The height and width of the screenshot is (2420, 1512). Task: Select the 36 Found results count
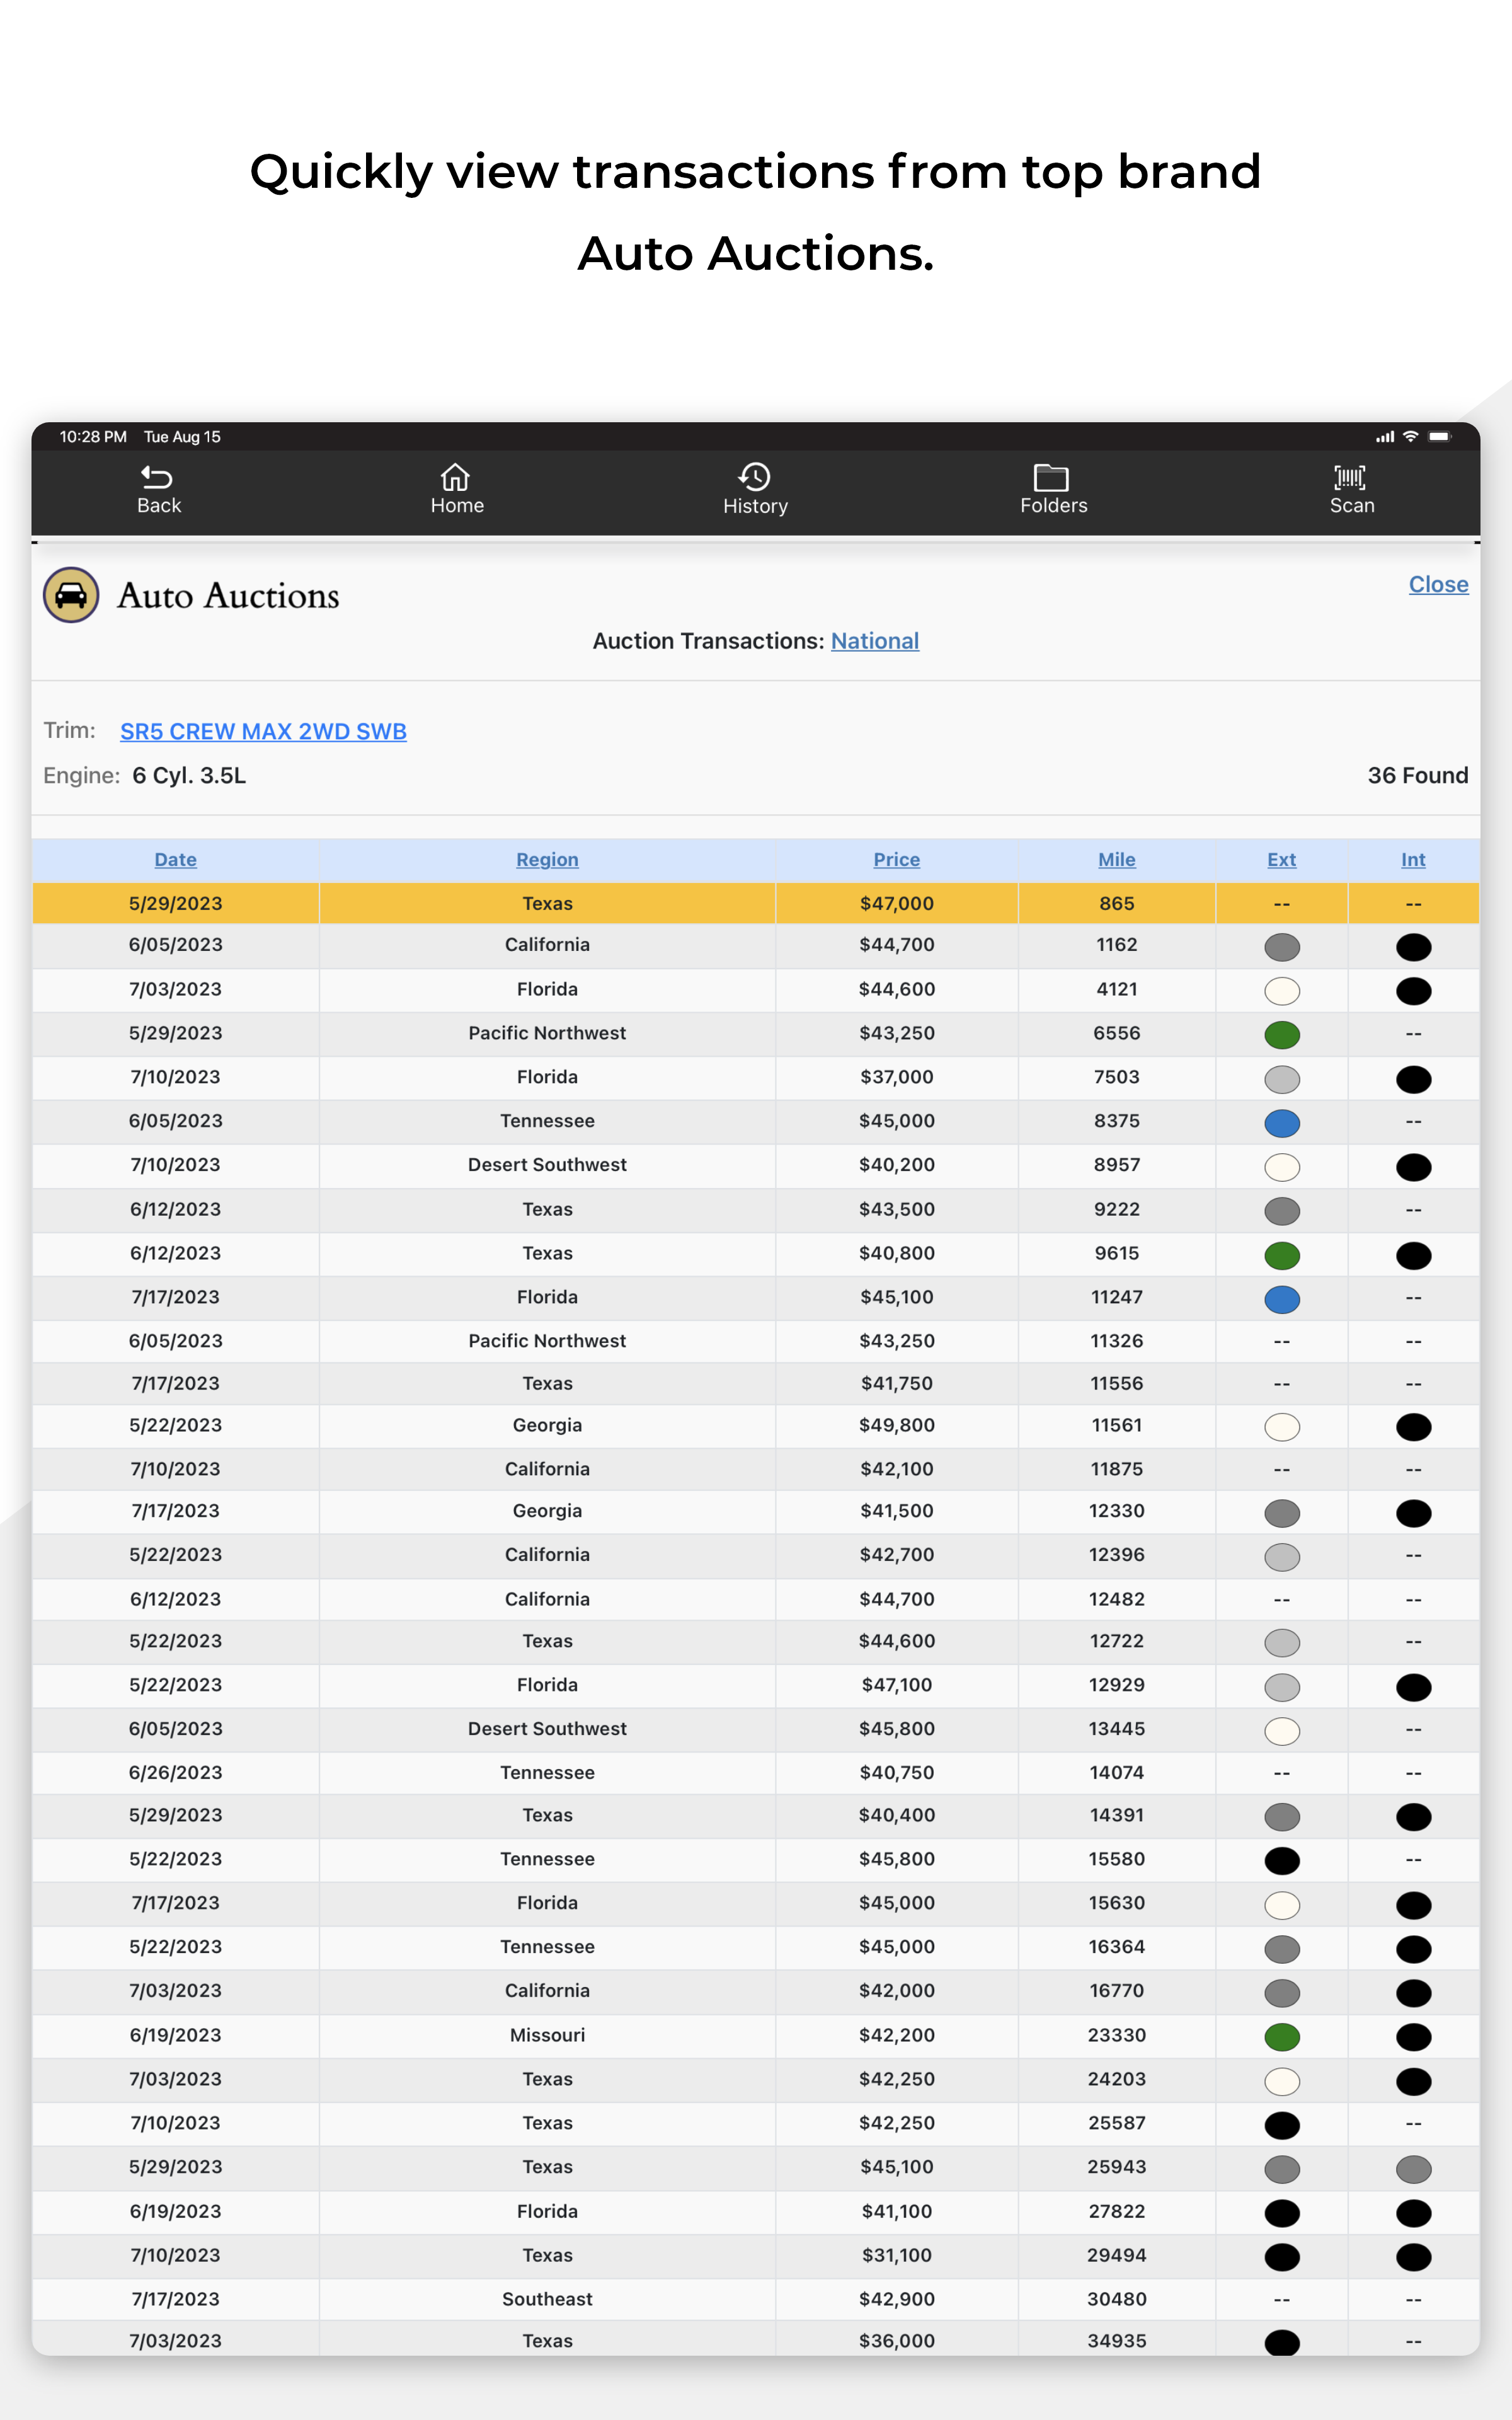point(1417,776)
